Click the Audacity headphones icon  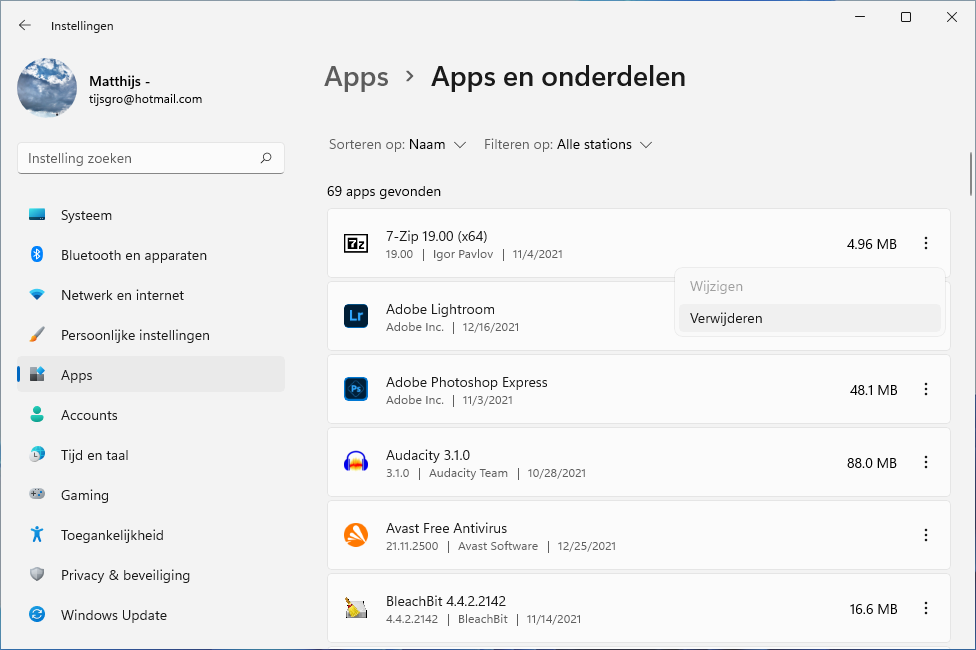(356, 463)
